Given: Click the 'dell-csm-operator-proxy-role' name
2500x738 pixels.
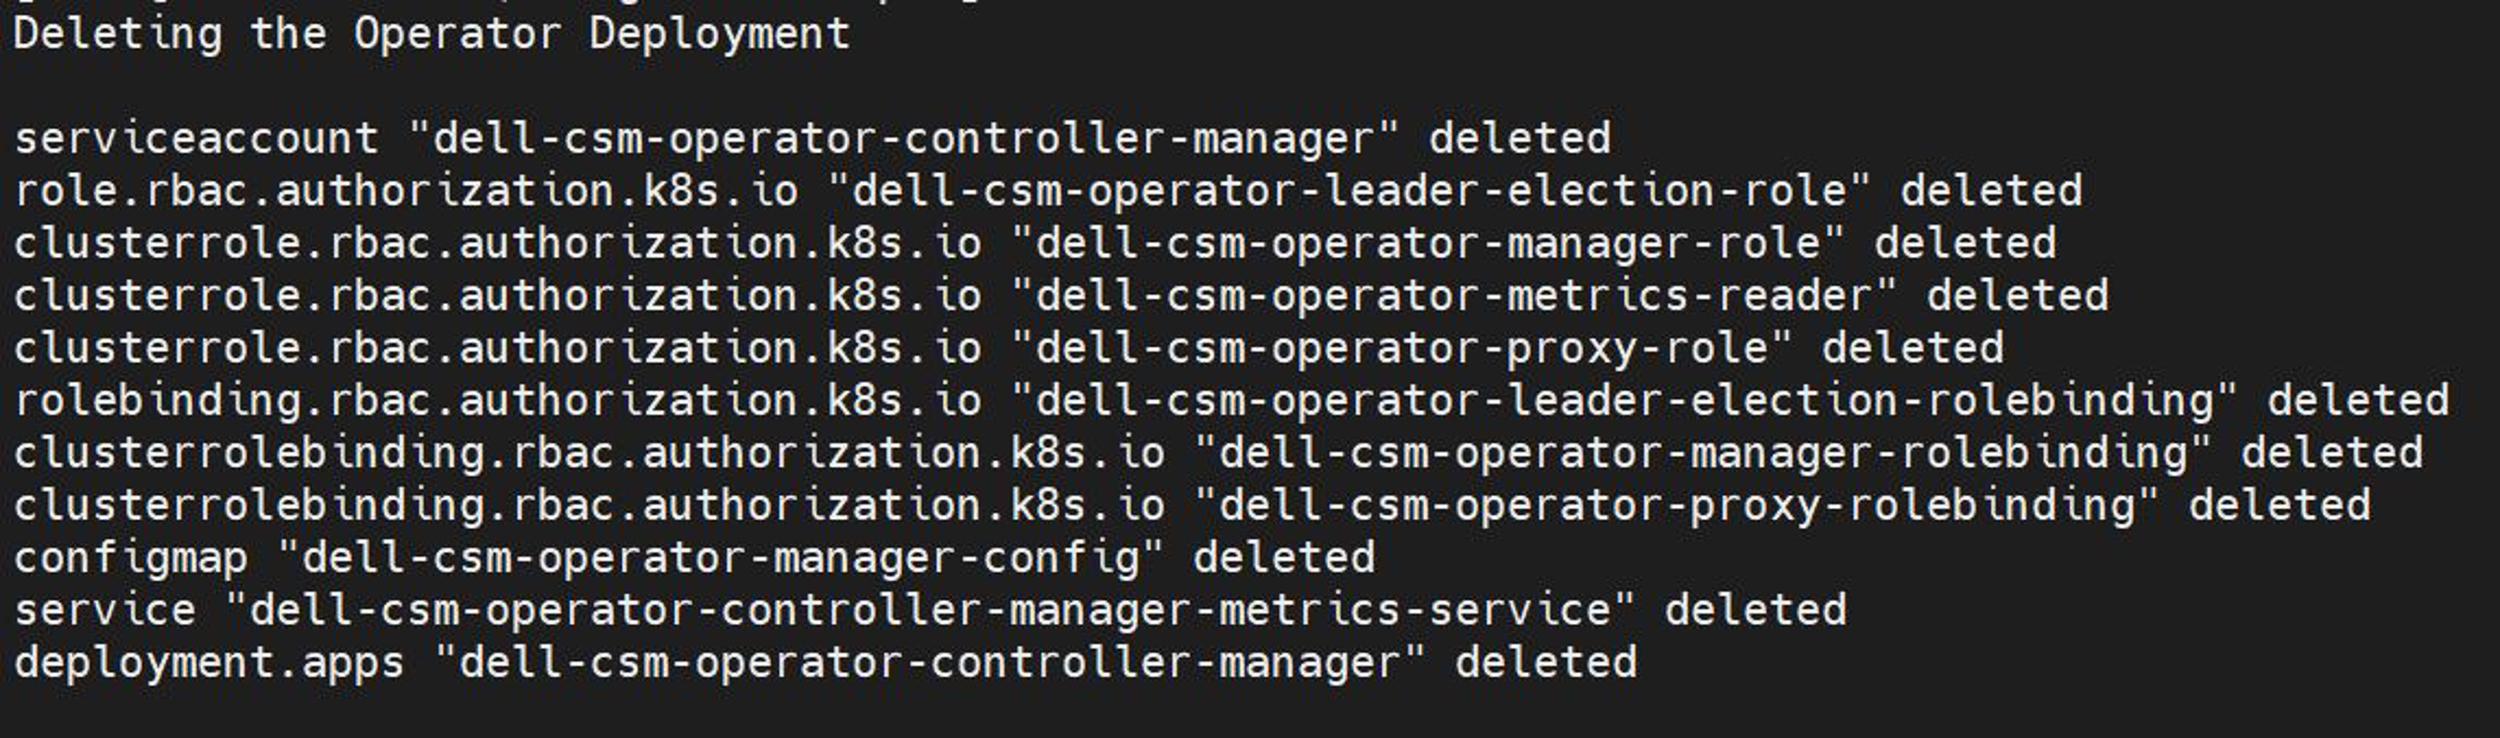Looking at the screenshot, I should 1402,349.
